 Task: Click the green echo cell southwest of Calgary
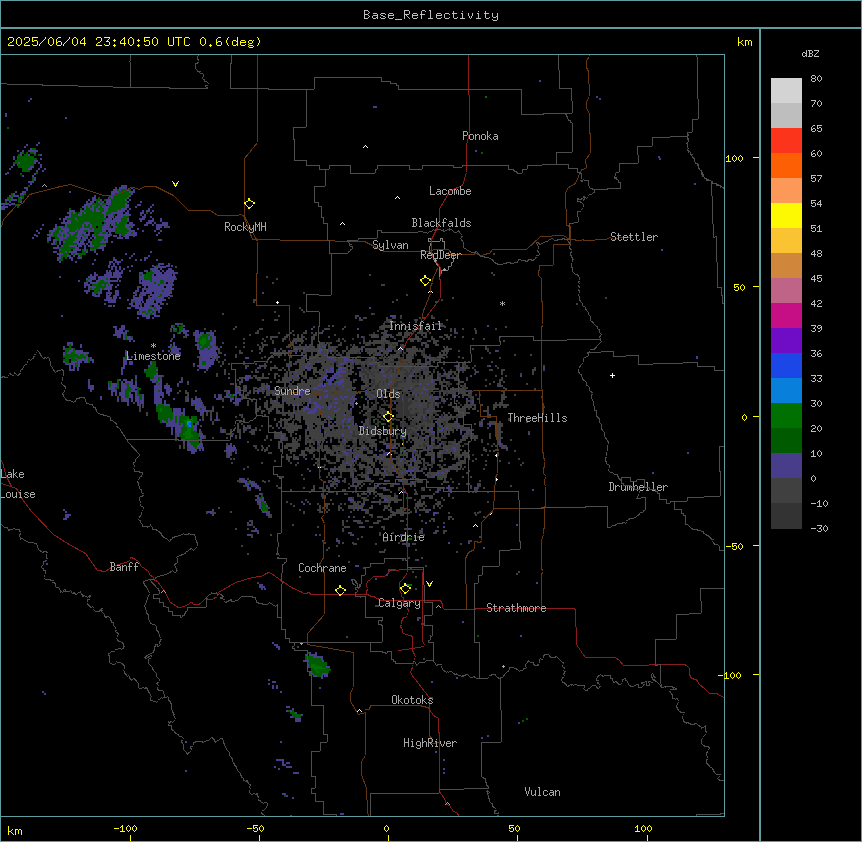pyautogui.click(x=317, y=665)
